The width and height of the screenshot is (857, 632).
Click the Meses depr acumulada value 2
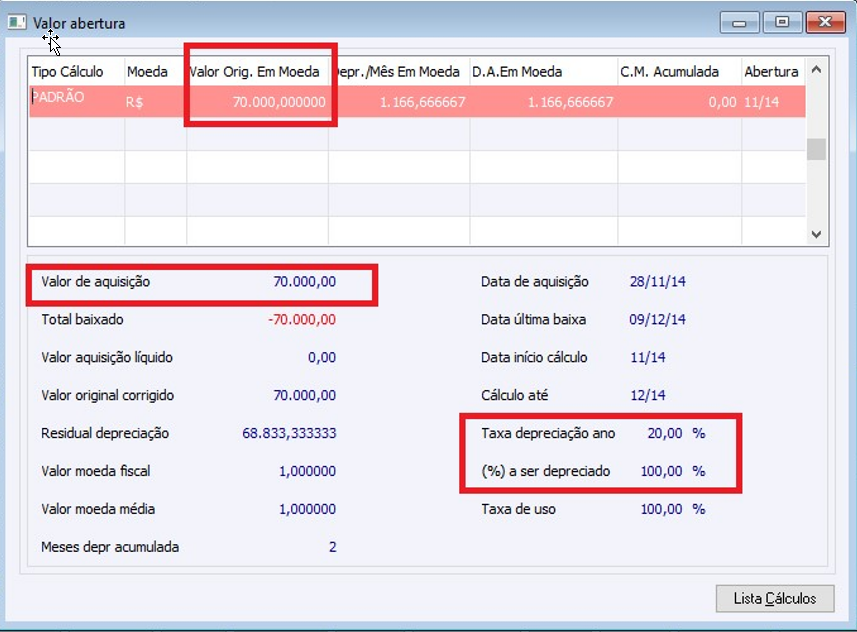[332, 547]
